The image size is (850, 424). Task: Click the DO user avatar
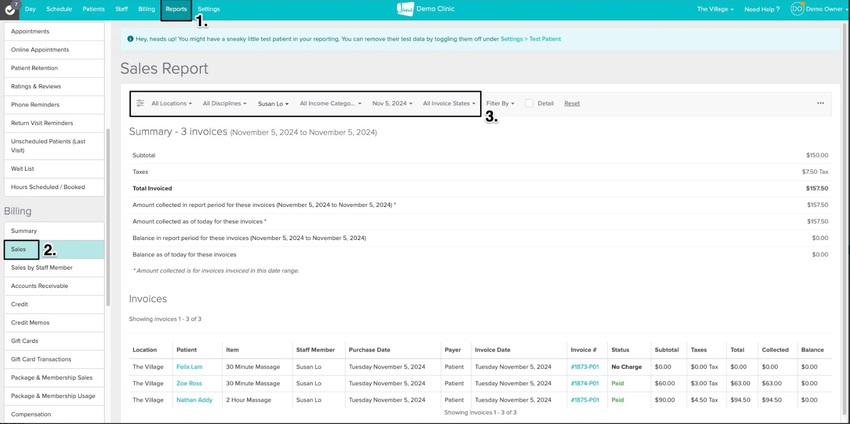click(797, 9)
